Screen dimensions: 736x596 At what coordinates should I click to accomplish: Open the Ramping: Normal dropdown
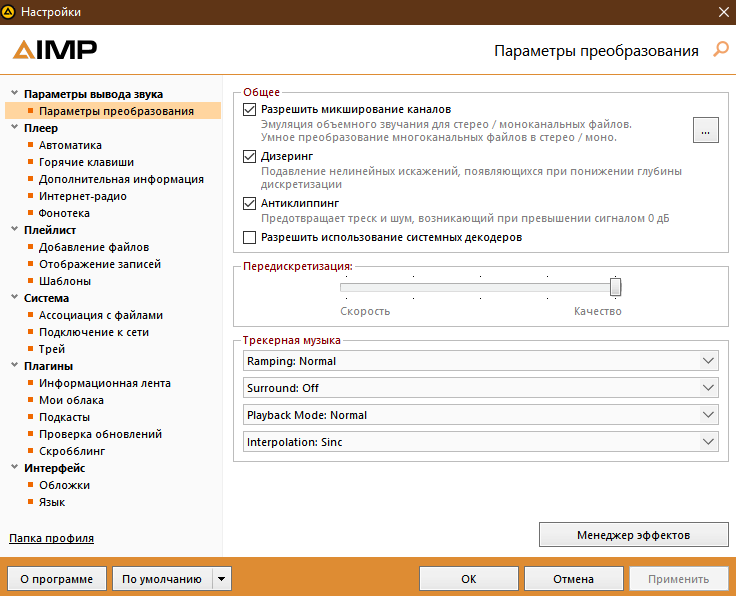(x=480, y=361)
